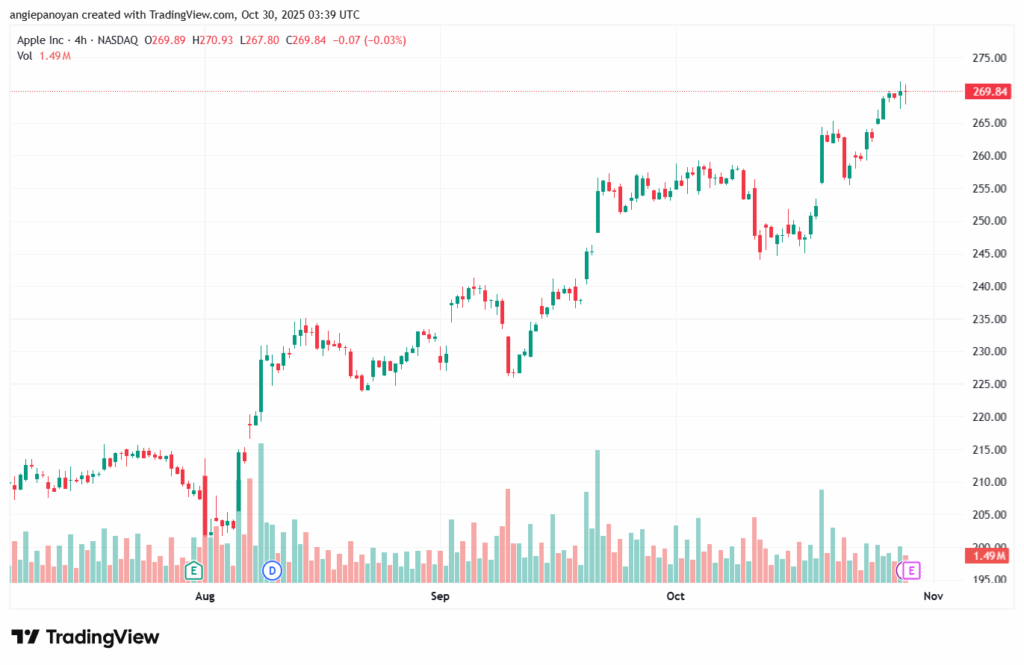This screenshot has width=1024, height=665.
Task: Click the Nov label on the time axis
Action: tap(933, 597)
